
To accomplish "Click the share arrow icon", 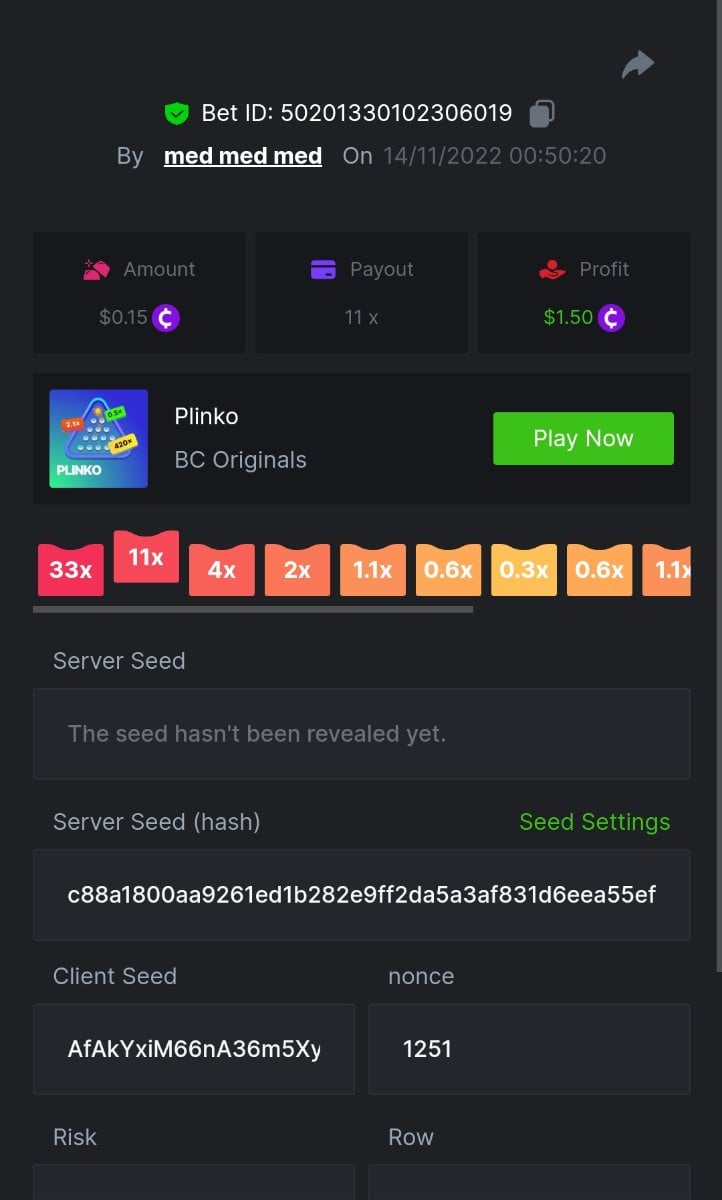I will pos(637,65).
